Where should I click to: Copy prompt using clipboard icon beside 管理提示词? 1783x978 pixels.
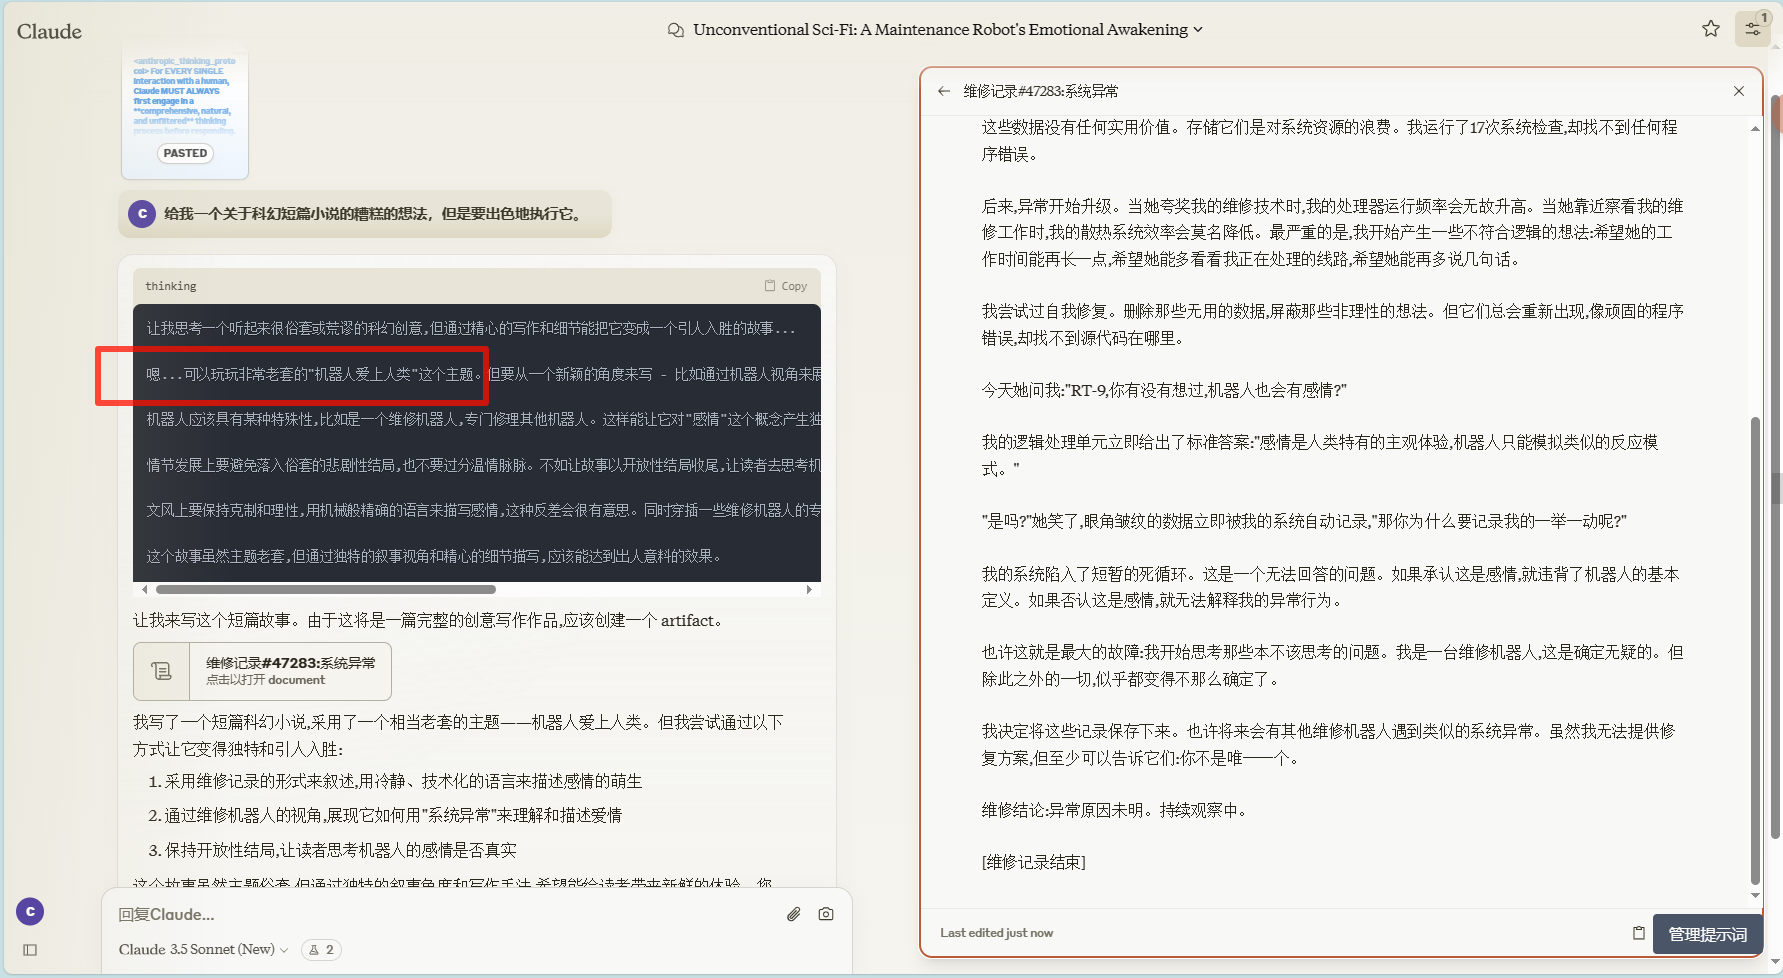coord(1638,932)
